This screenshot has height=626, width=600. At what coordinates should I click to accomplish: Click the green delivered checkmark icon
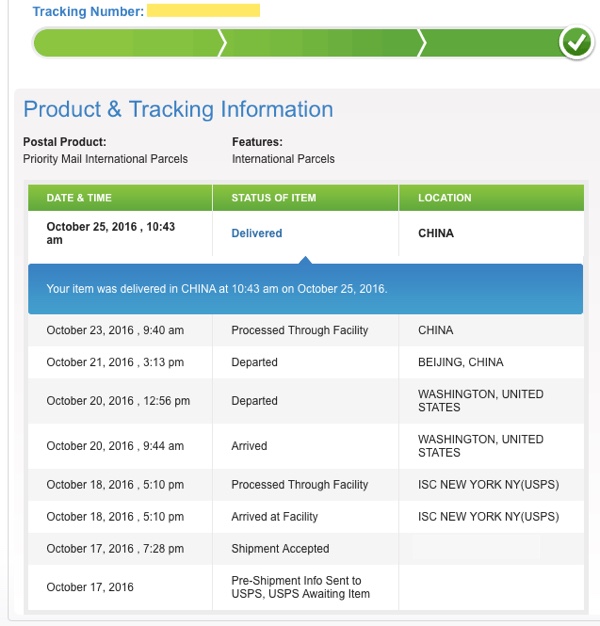[x=576, y=42]
